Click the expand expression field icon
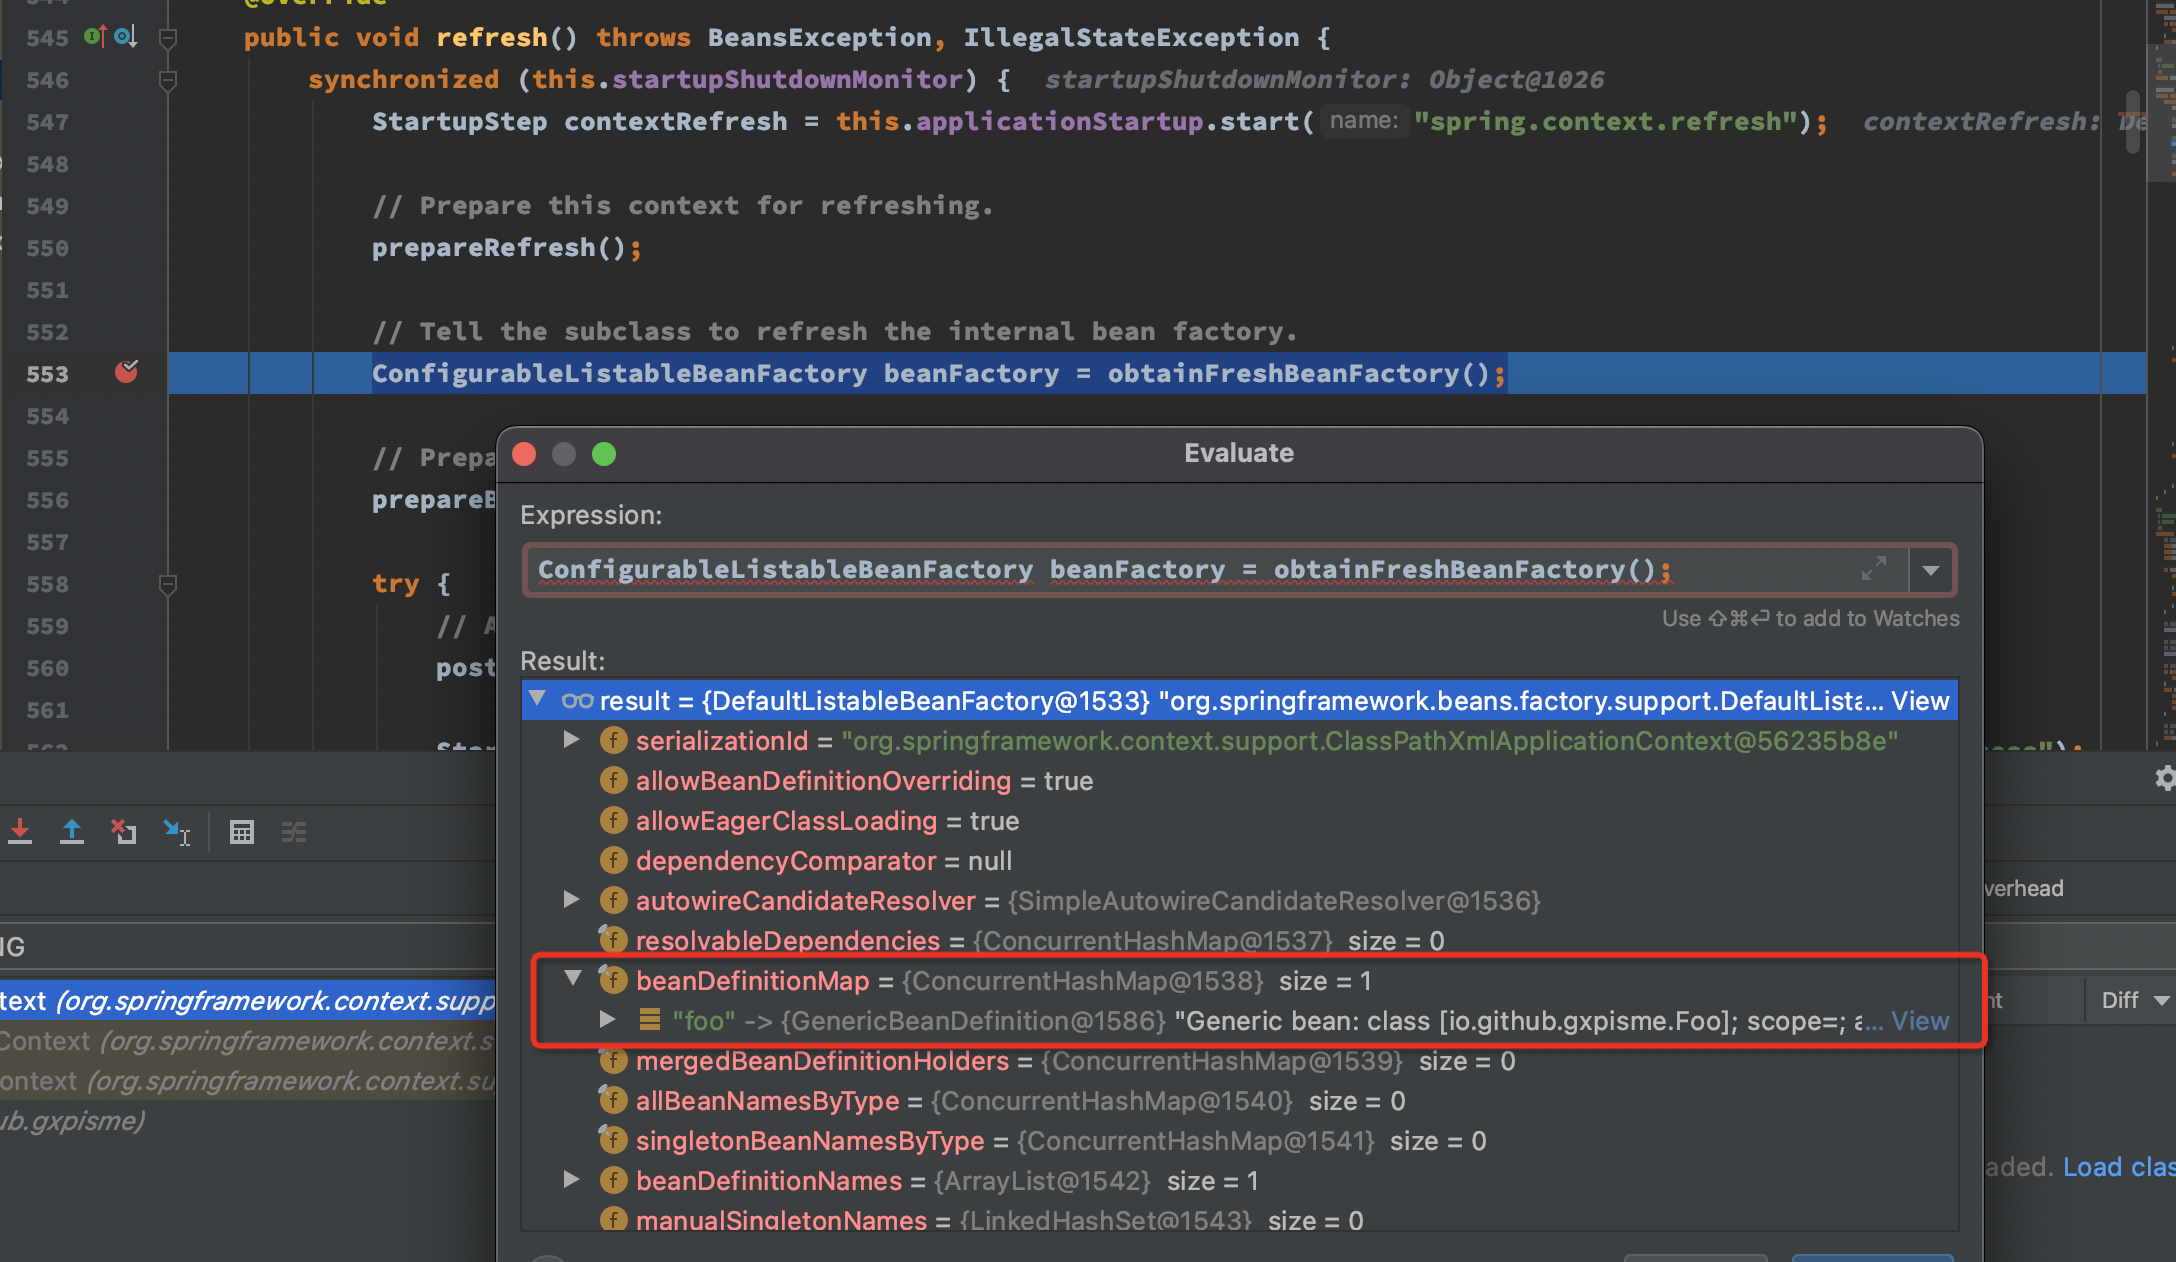The width and height of the screenshot is (2176, 1262). tap(1874, 569)
